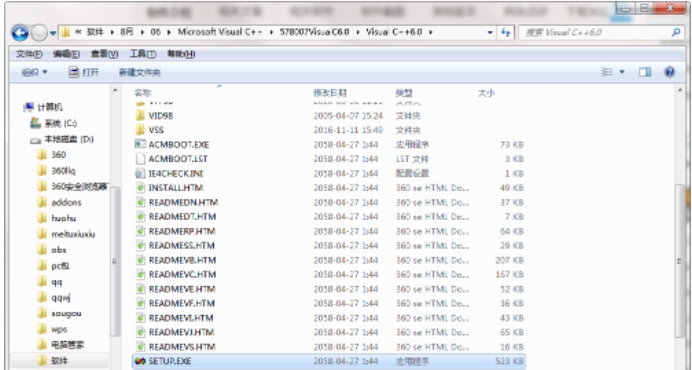Click the 打开 toolbar button
This screenshot has width=692, height=370.
(x=84, y=72)
